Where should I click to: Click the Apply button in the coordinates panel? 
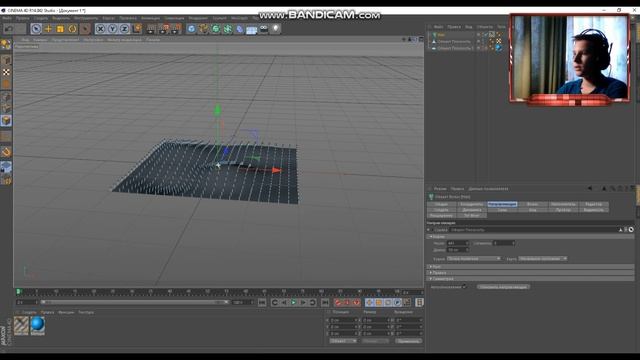tap(408, 341)
